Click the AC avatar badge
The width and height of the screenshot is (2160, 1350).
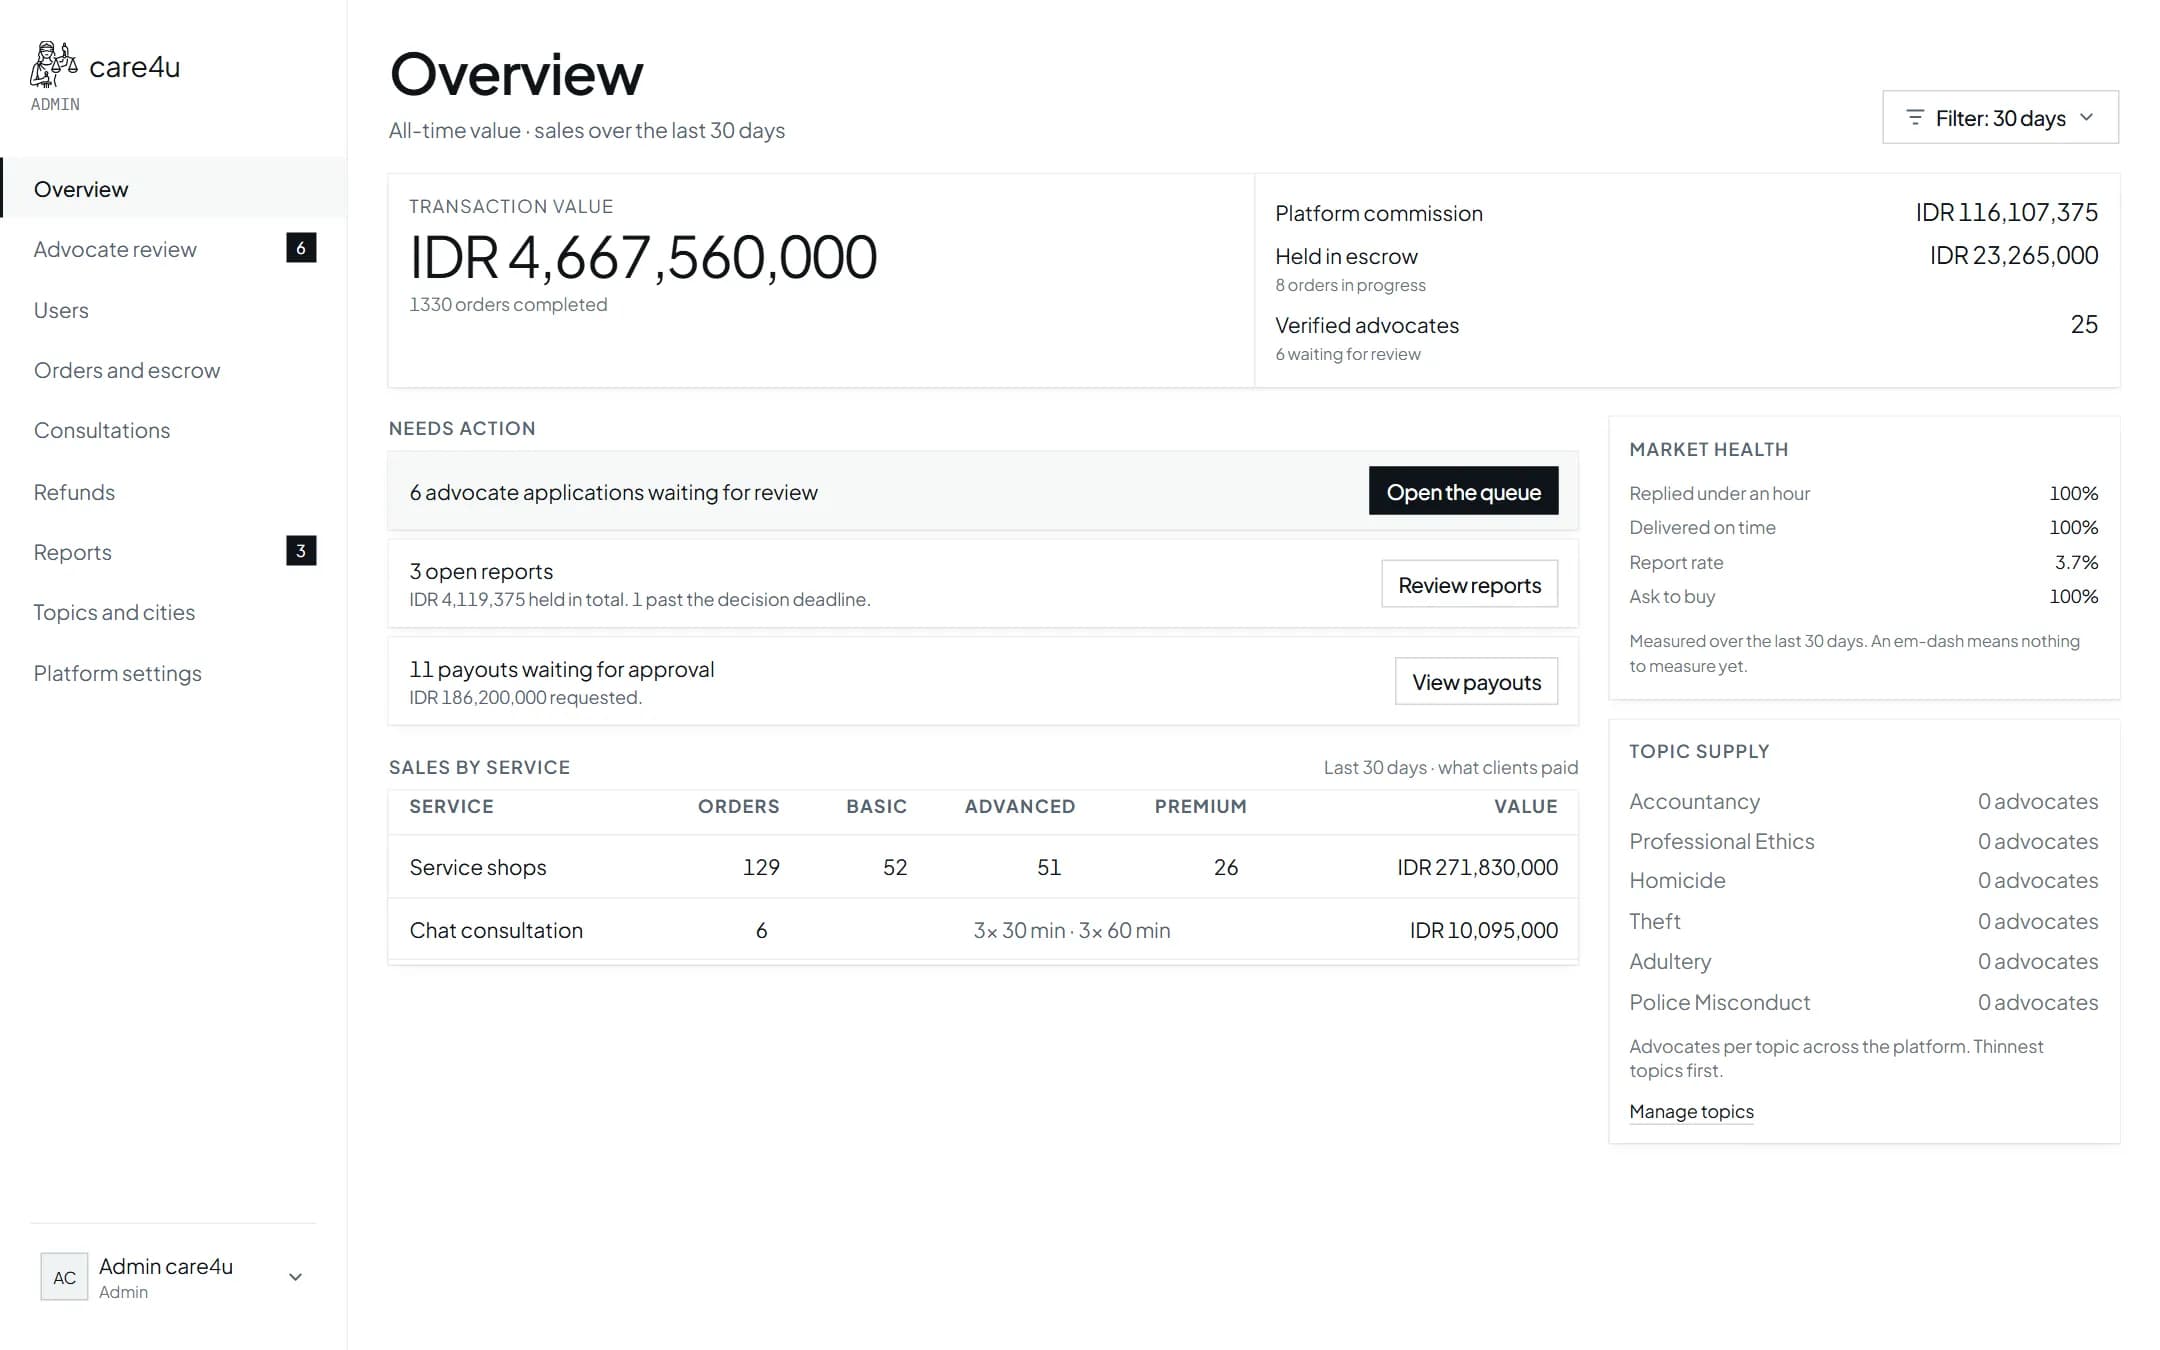click(x=64, y=1277)
